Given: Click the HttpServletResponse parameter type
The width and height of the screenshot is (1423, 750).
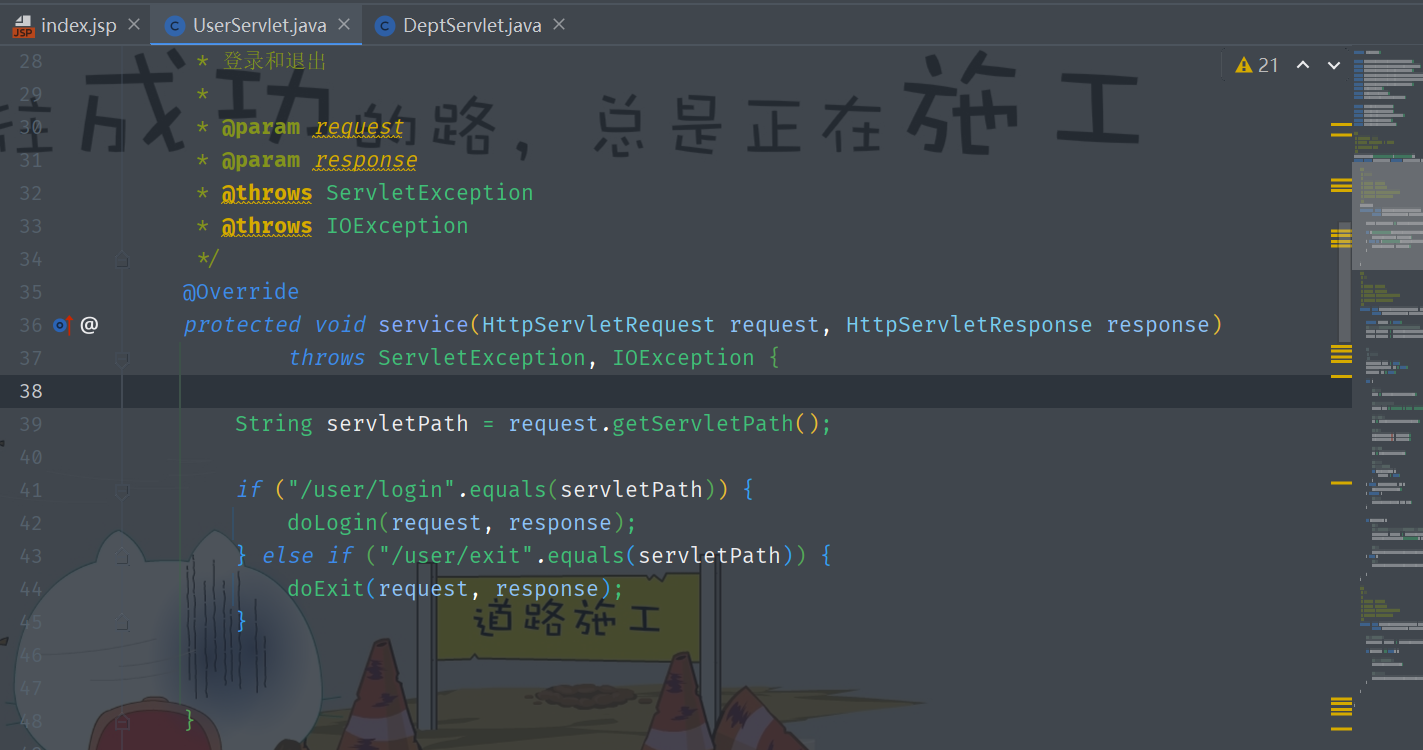Looking at the screenshot, I should [x=969, y=325].
